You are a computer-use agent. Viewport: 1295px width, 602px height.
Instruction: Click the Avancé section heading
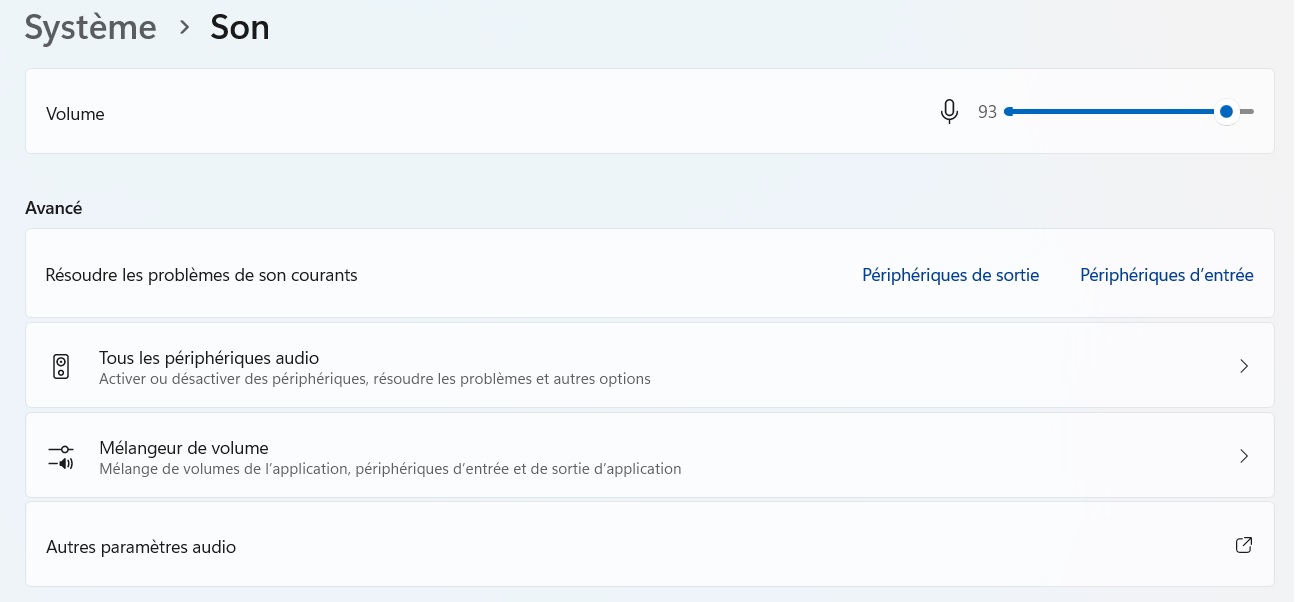tap(54, 208)
